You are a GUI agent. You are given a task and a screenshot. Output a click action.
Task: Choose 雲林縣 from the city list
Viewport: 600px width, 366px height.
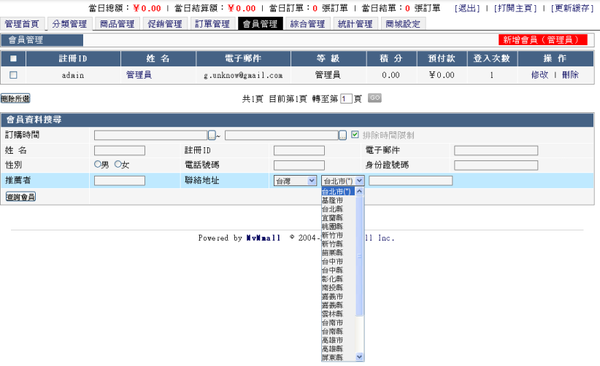tap(332, 314)
